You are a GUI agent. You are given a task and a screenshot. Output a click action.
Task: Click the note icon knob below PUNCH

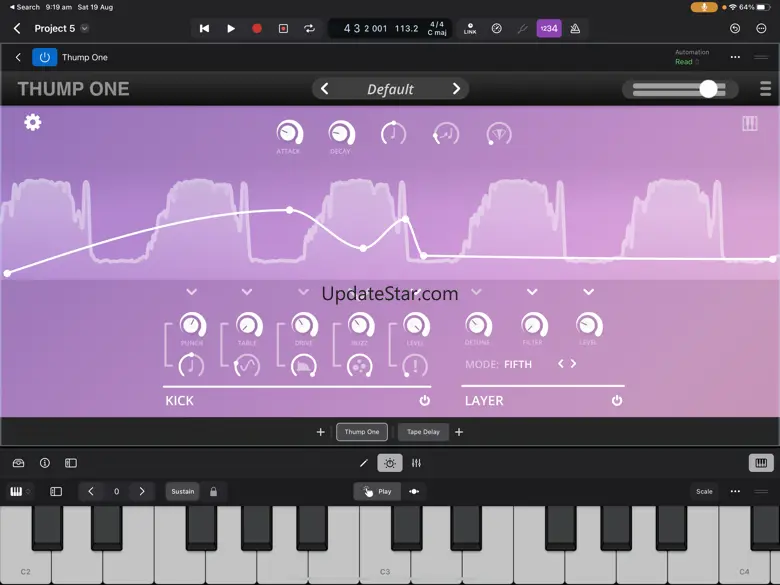191,366
